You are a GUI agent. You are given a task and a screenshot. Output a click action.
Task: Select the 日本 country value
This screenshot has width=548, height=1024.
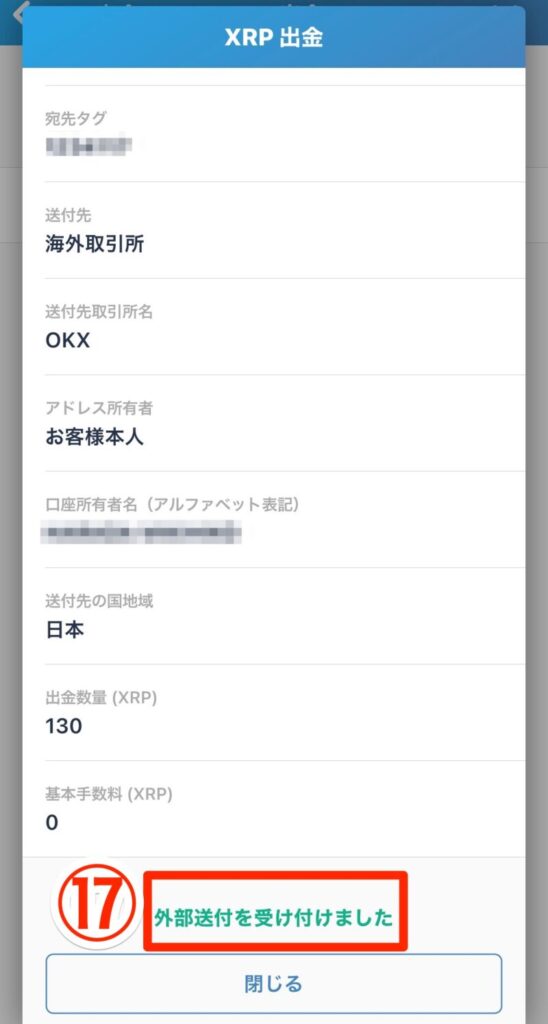pos(65,630)
